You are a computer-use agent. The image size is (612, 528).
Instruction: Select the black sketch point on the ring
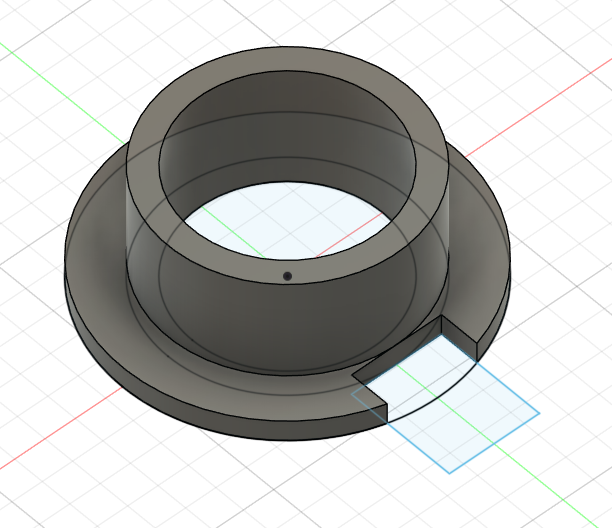pyautogui.click(x=287, y=276)
